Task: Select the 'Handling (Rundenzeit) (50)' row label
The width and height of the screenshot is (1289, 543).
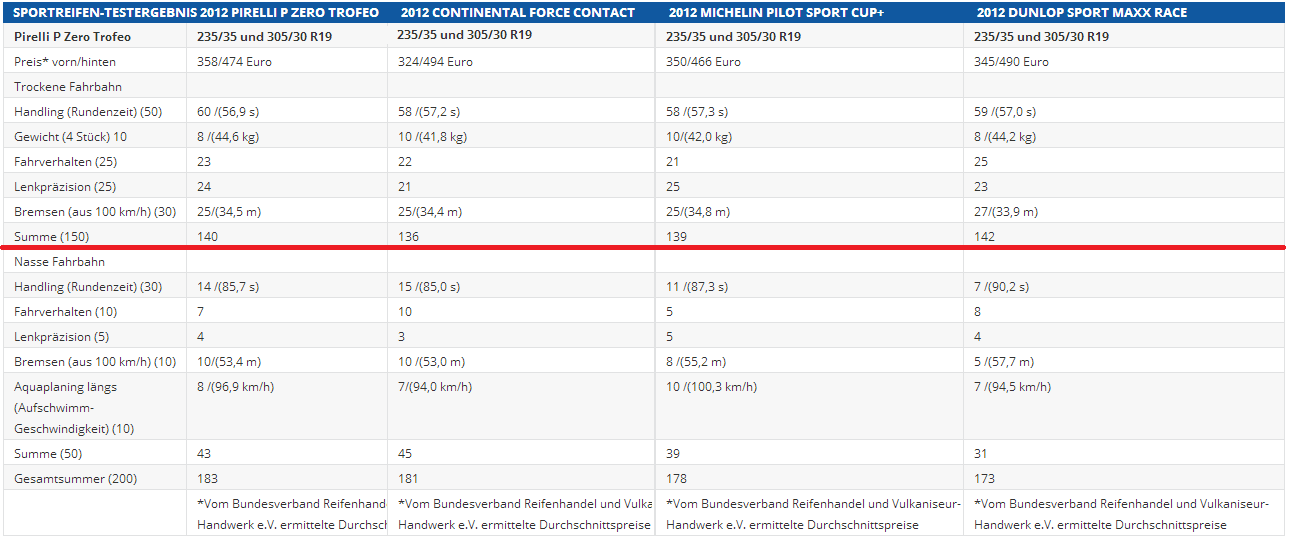Action: (88, 112)
